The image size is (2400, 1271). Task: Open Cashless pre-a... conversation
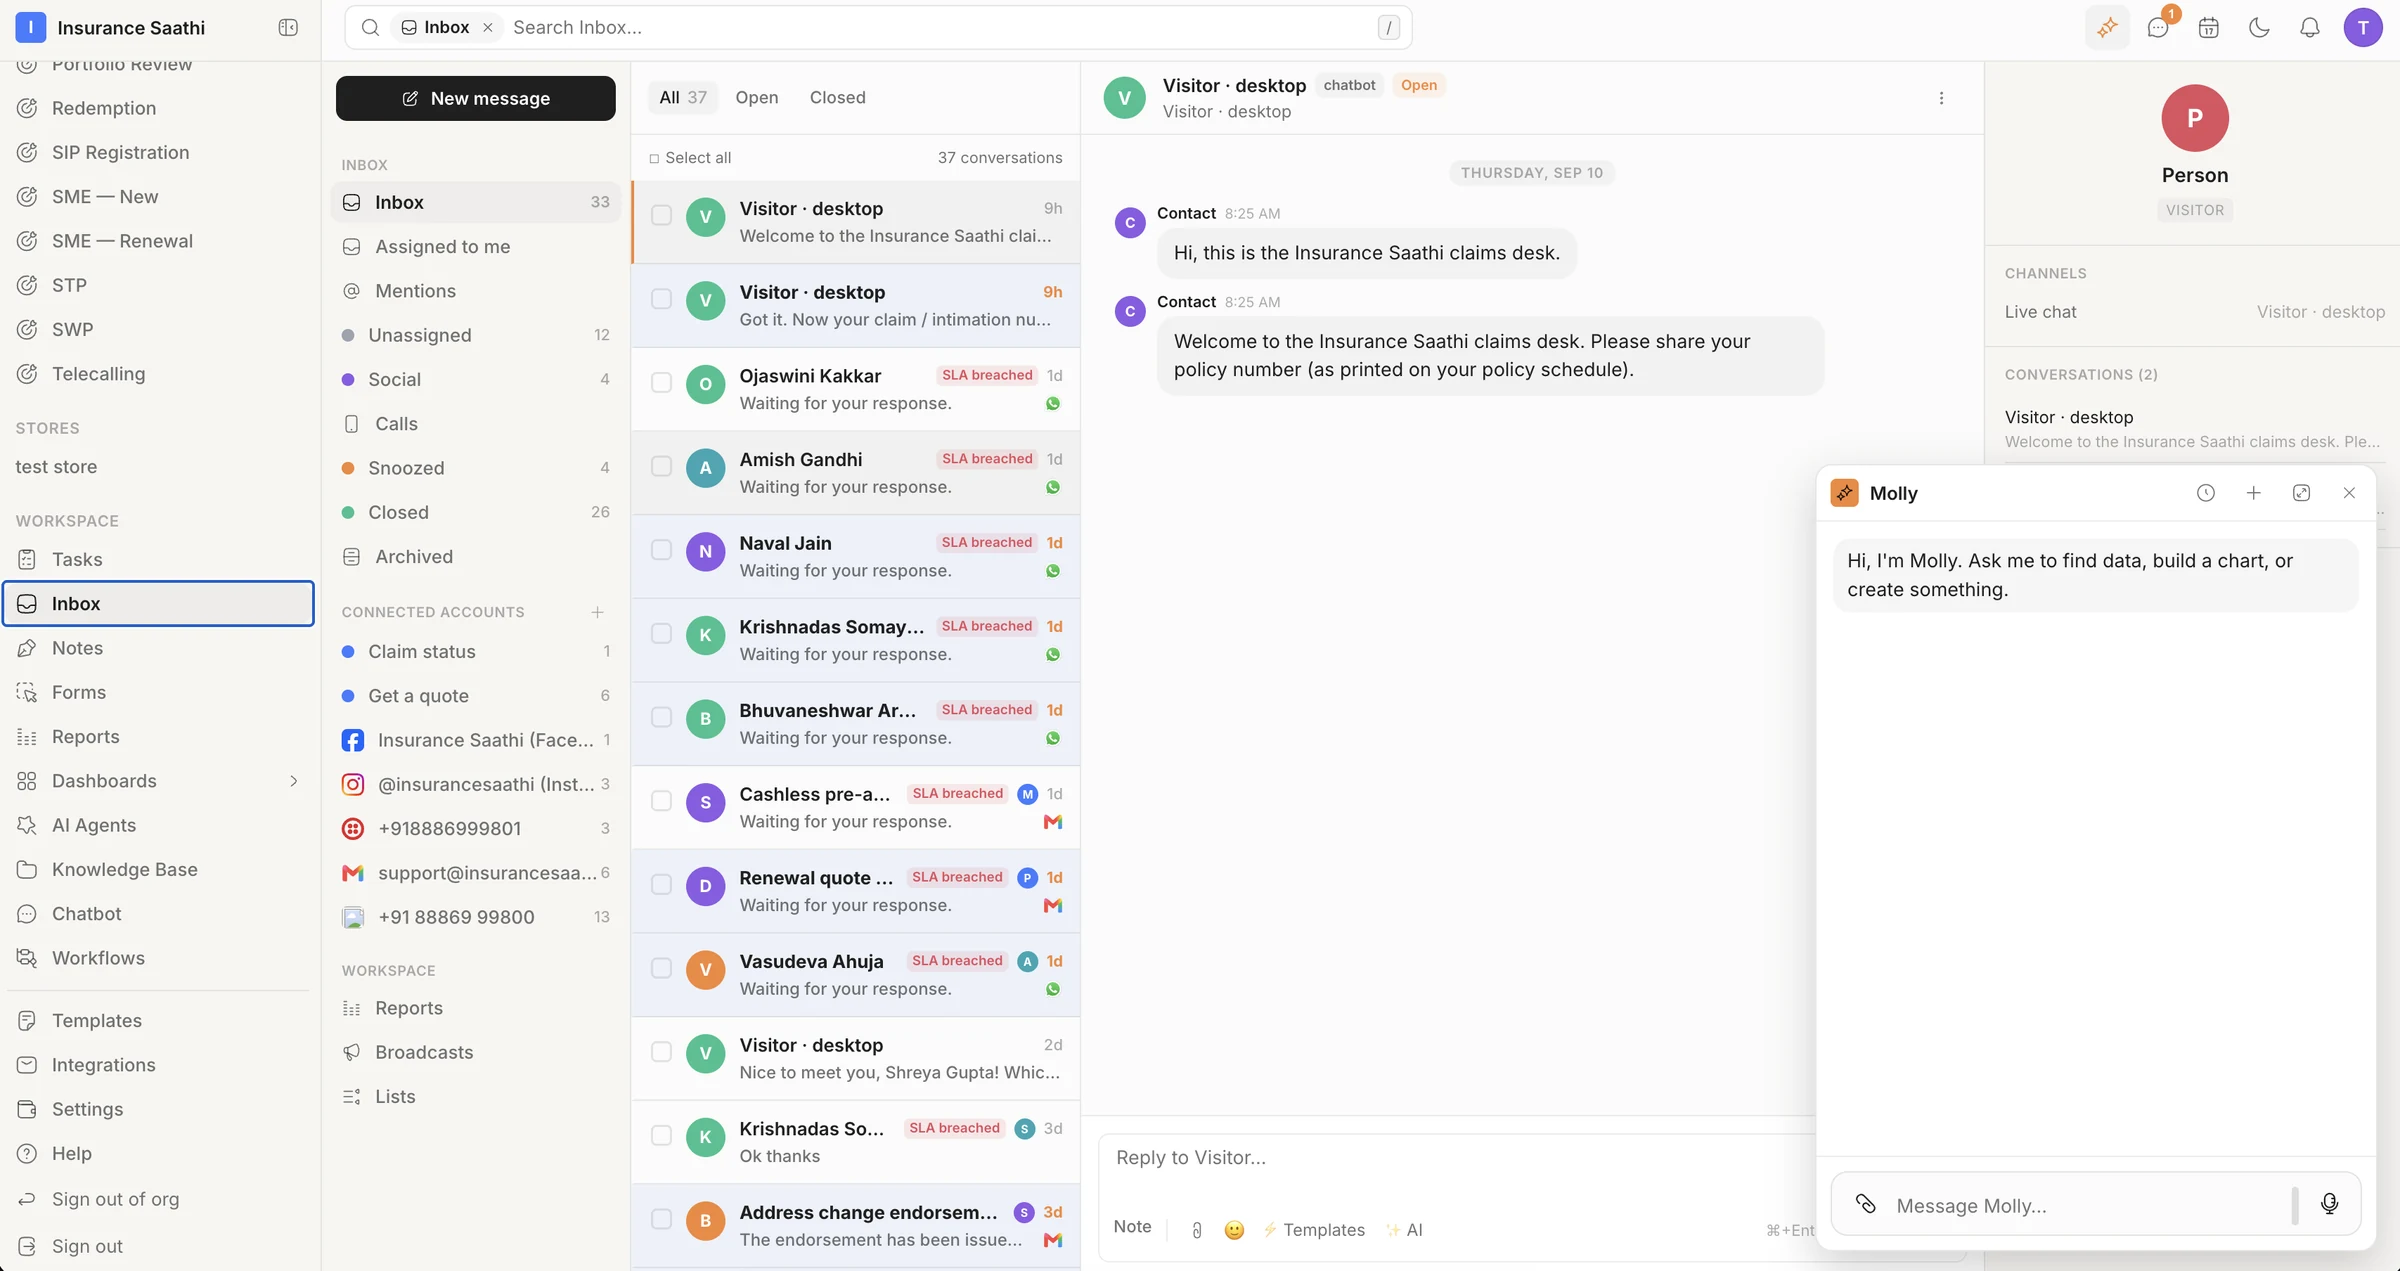856,808
